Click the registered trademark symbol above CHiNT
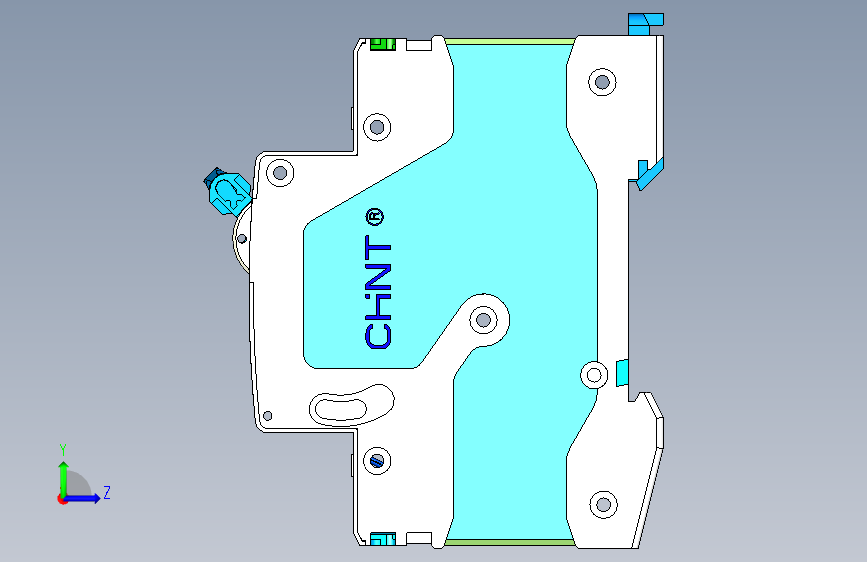867x562 pixels. coord(375,217)
